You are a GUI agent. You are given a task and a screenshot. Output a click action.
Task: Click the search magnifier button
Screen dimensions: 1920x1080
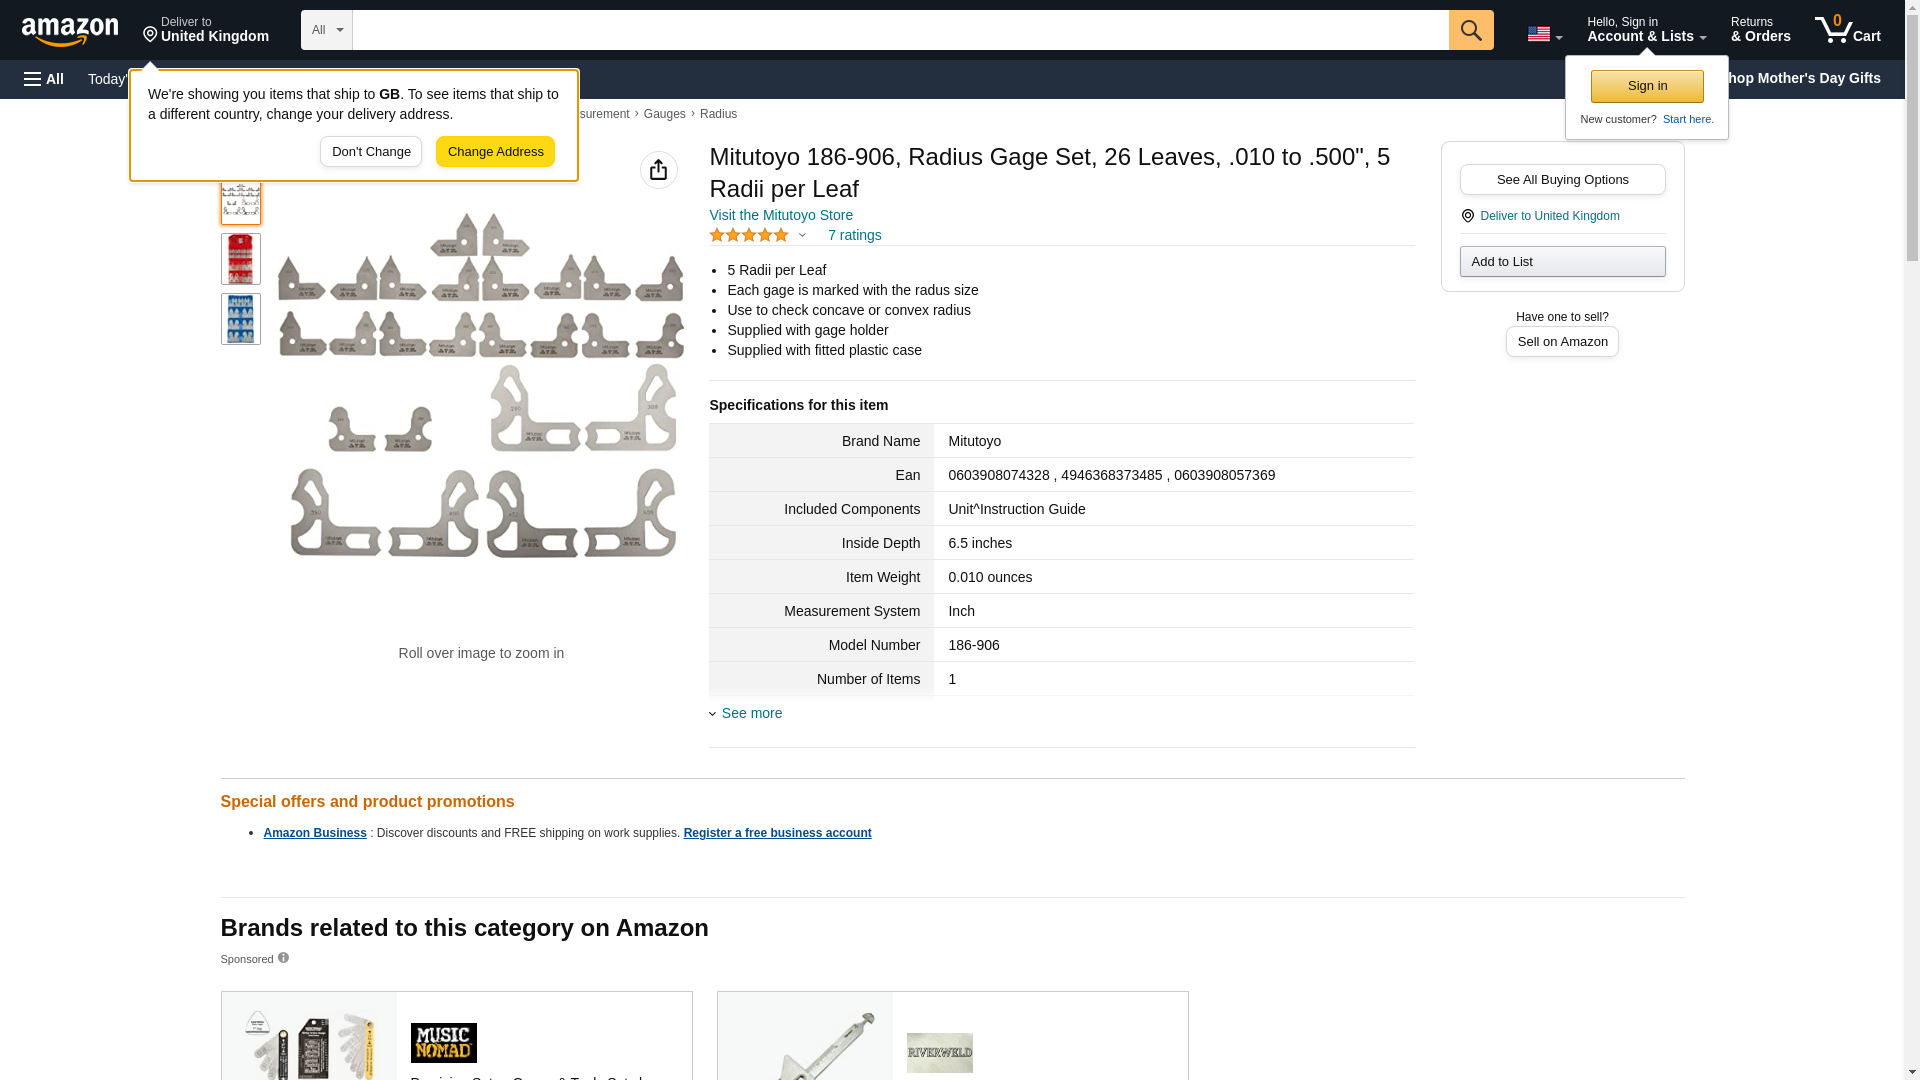[1471, 30]
